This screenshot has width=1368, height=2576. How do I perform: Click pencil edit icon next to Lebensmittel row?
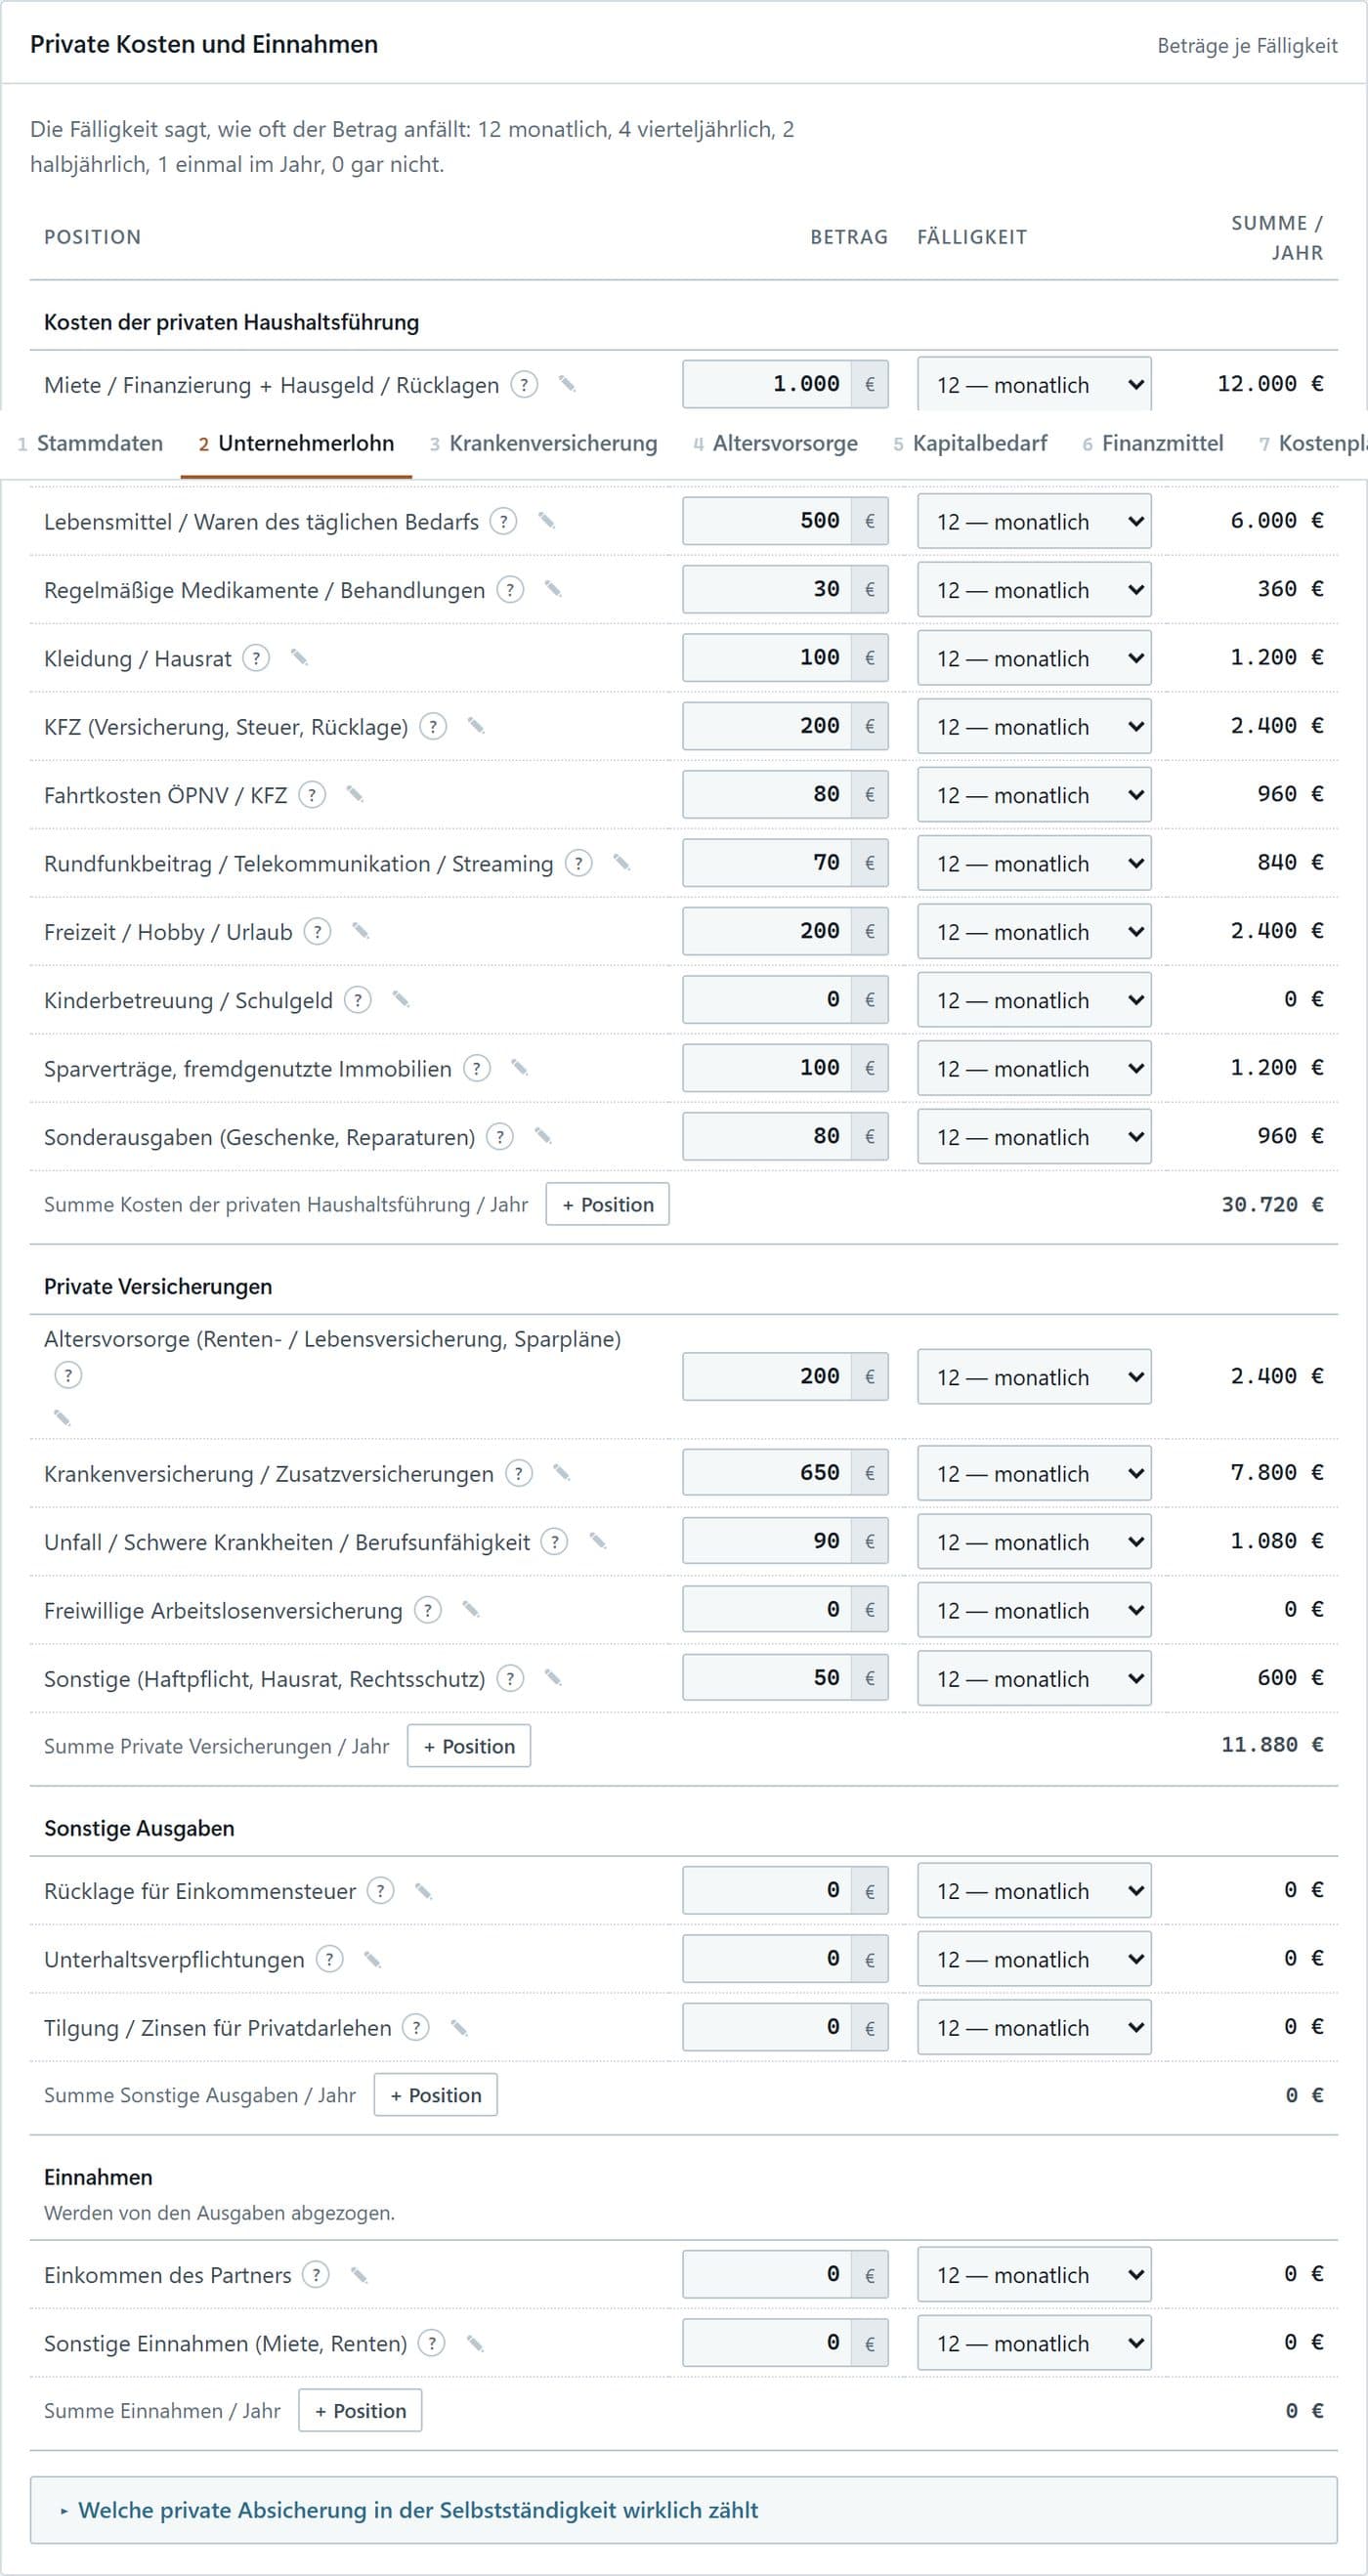pos(546,520)
